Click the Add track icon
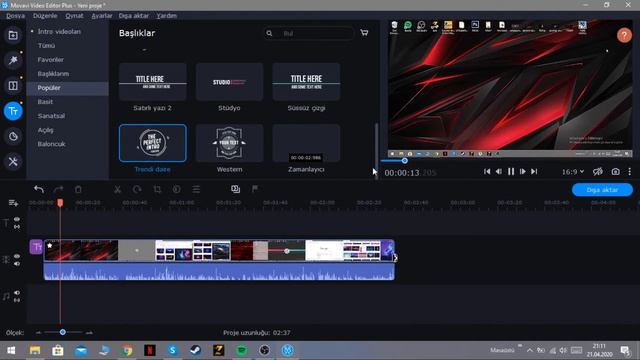Viewport: 640px width, 360px height. point(13,203)
